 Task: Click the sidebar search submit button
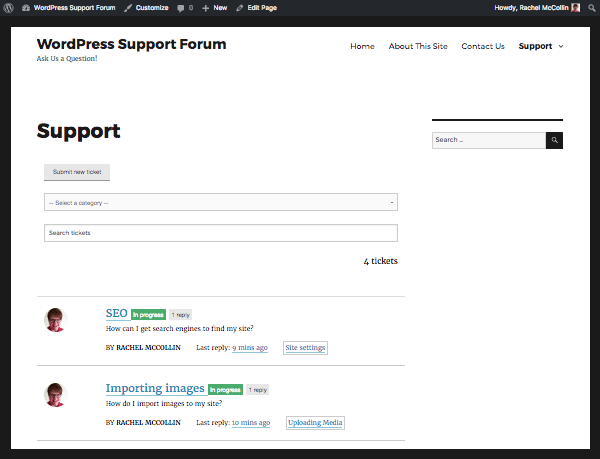tap(554, 140)
